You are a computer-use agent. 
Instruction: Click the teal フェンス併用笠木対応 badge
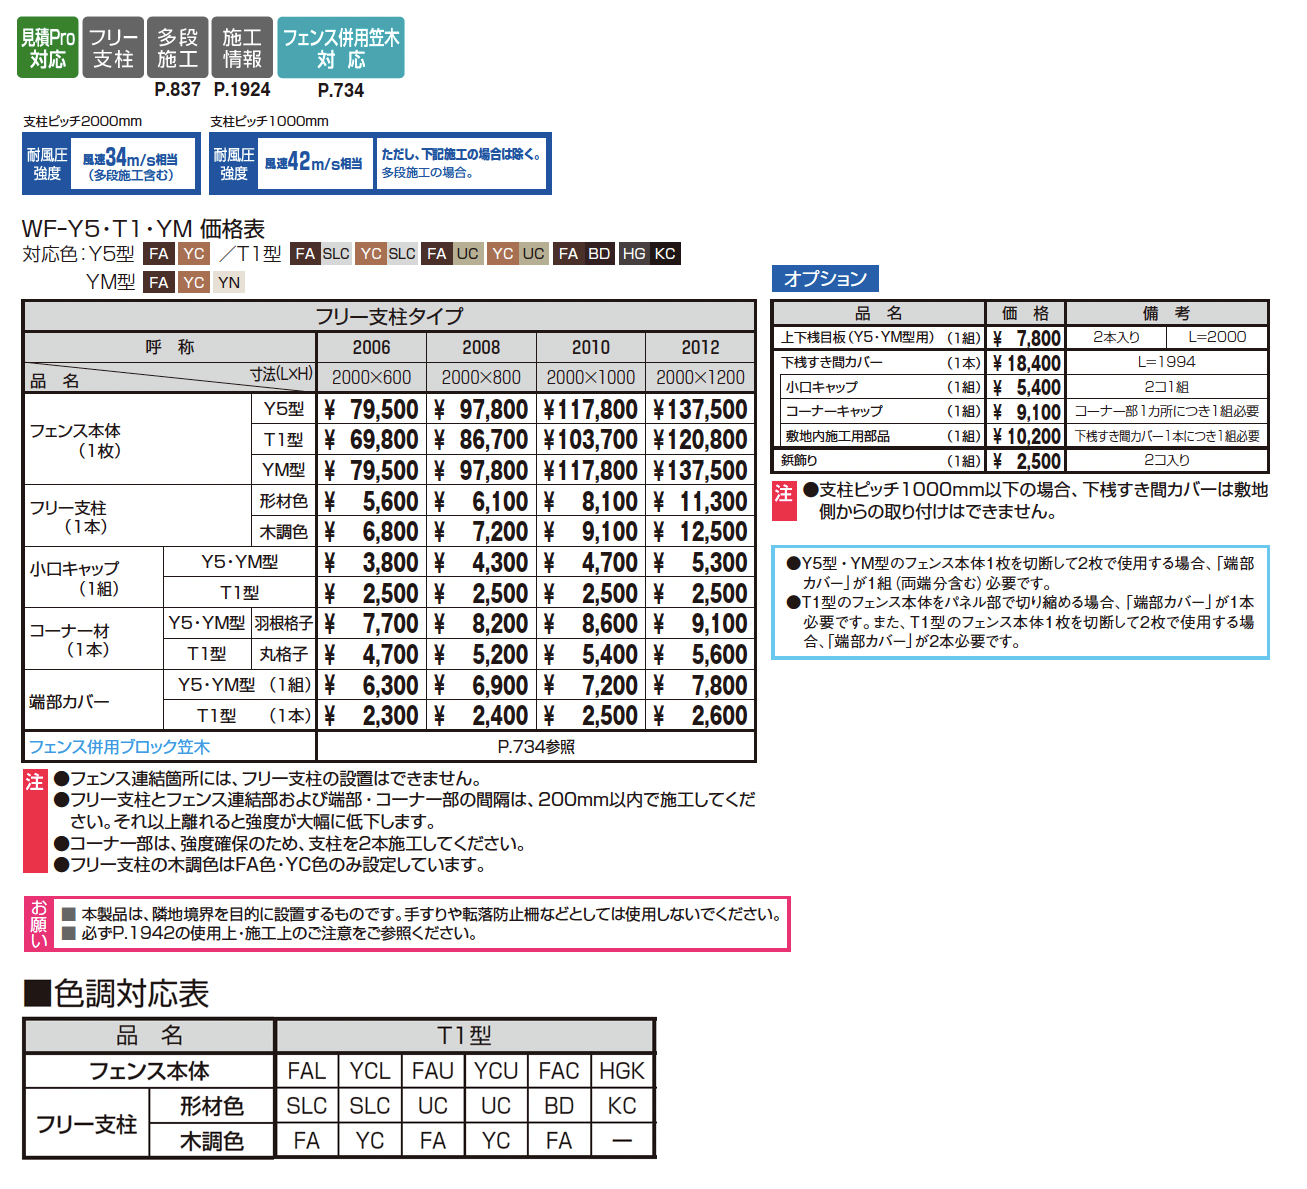(x=340, y=48)
